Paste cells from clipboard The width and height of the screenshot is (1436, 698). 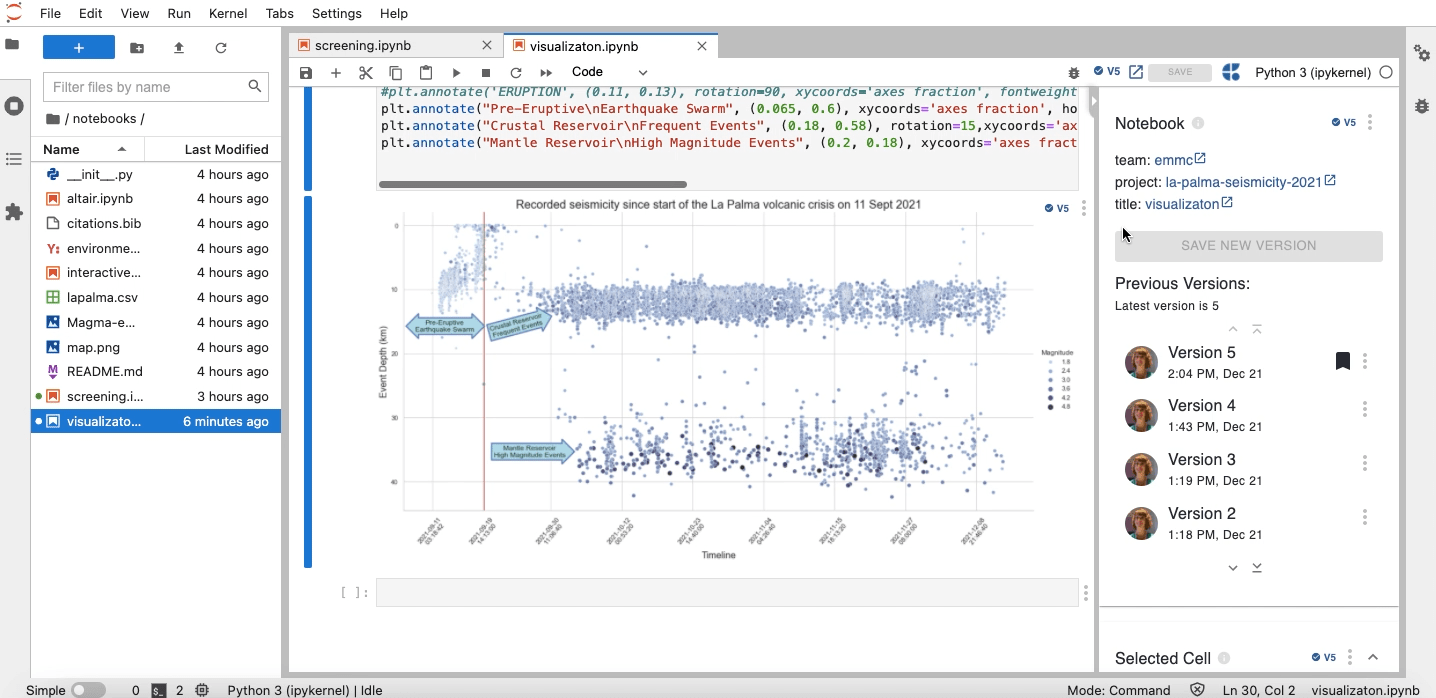click(426, 73)
